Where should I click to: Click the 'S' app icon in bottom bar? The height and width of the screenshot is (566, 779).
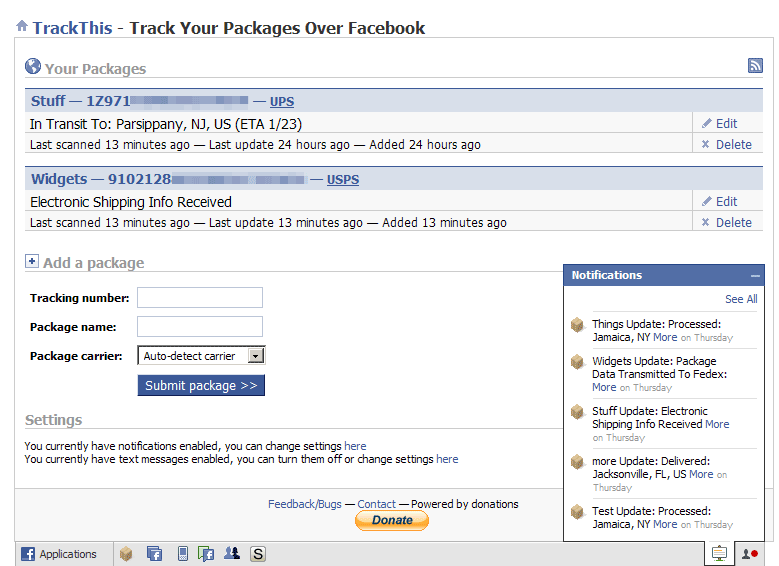point(258,553)
